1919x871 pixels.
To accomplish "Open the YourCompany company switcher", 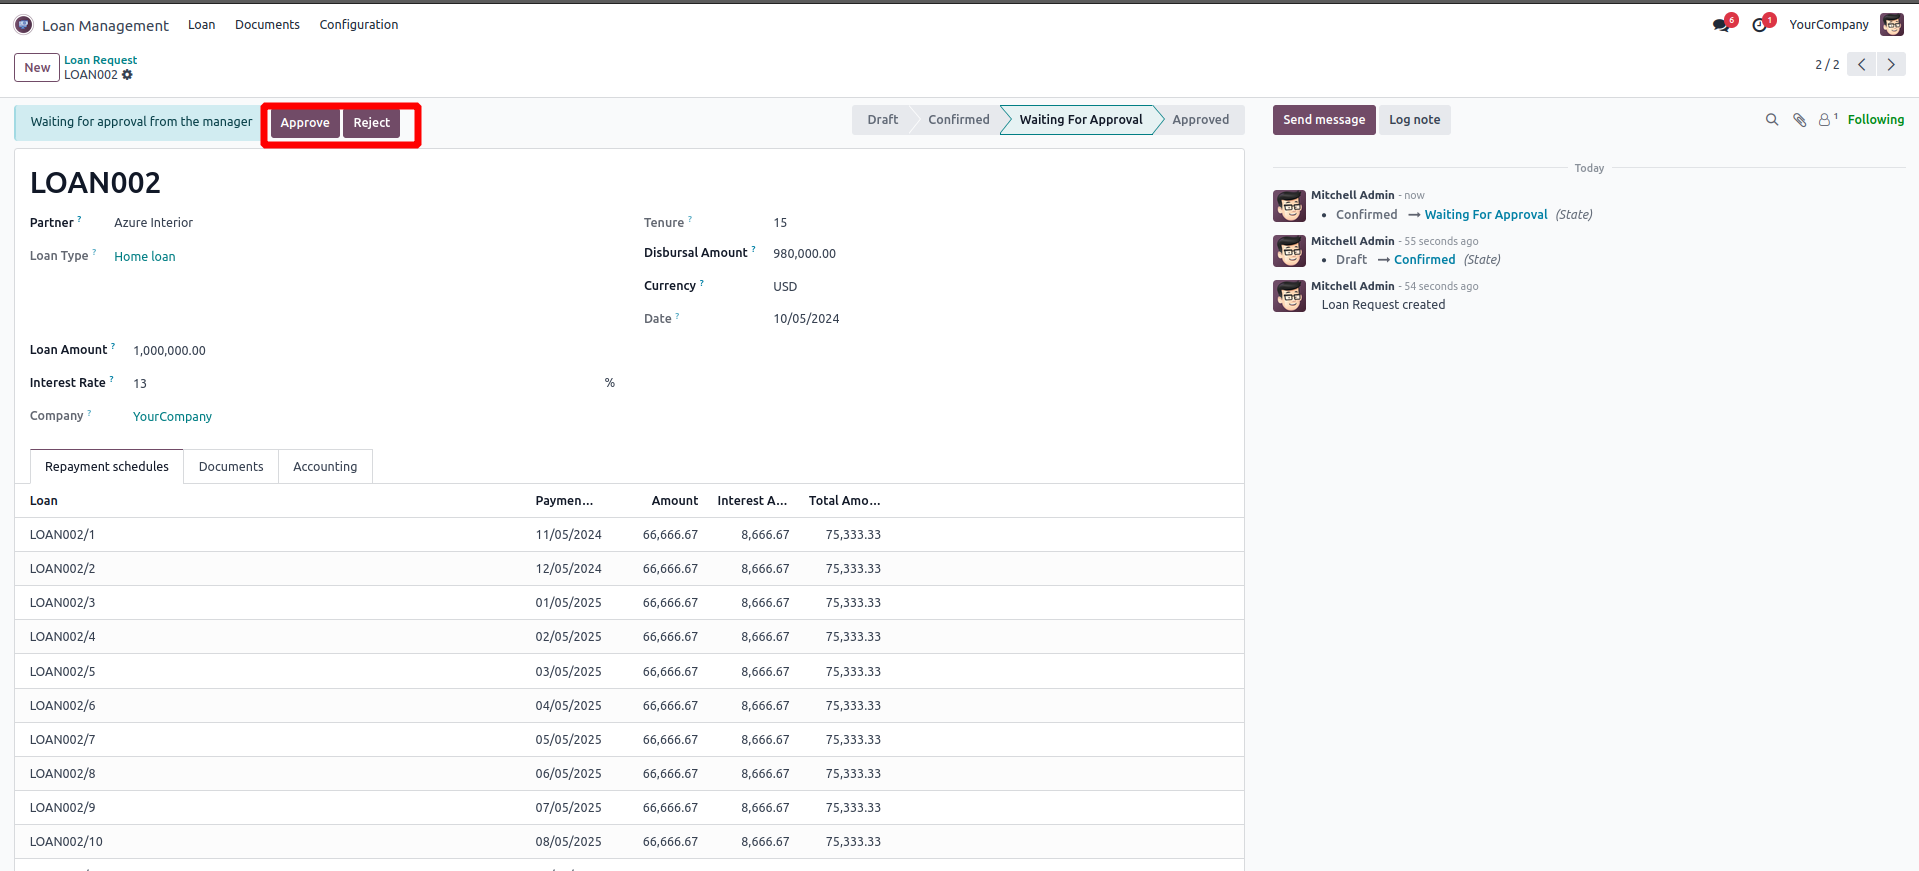I will (x=1828, y=25).
